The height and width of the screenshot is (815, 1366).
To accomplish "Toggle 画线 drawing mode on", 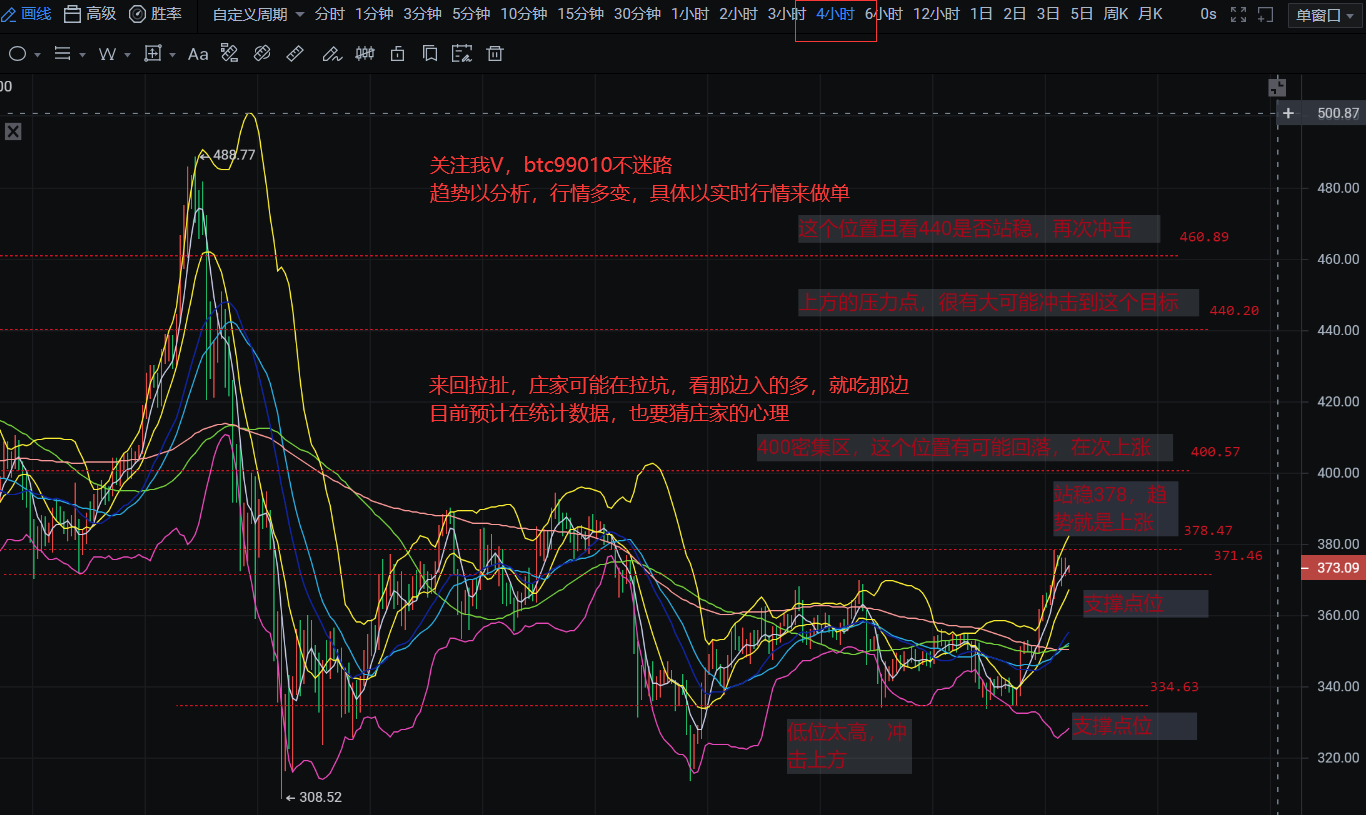I will tap(25, 15).
